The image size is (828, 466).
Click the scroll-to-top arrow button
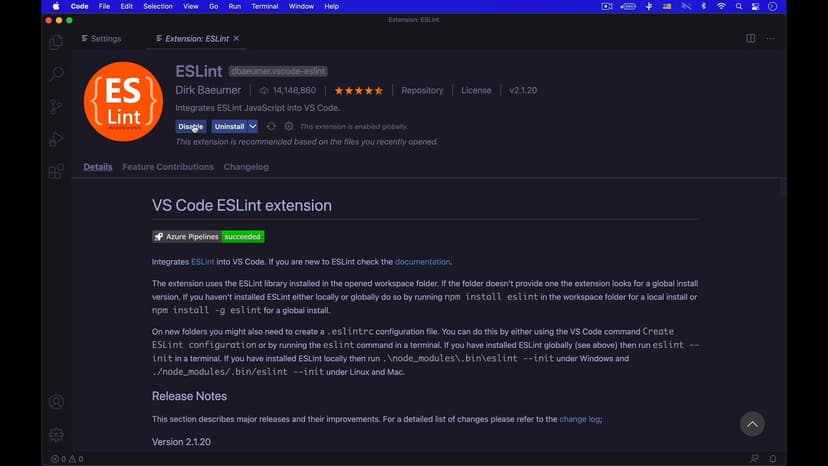[x=752, y=424]
